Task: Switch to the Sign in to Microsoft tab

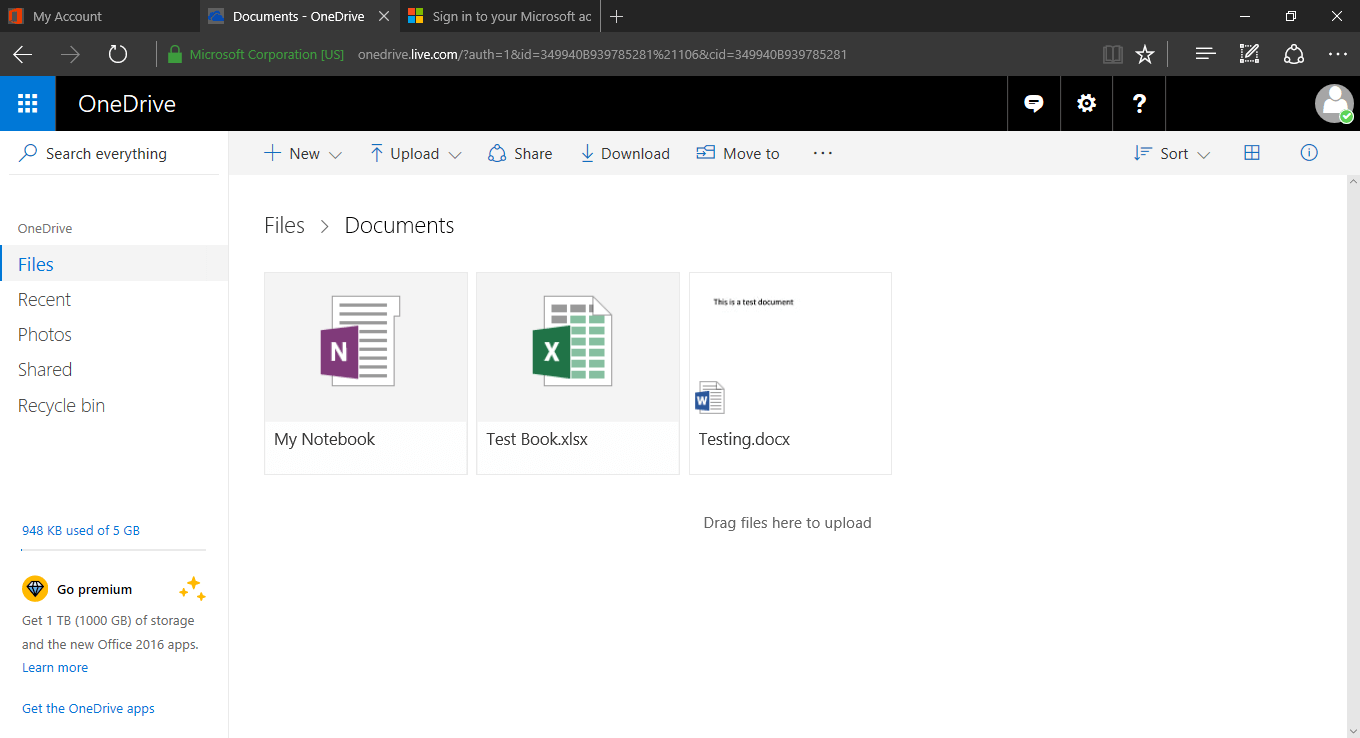Action: [500, 16]
